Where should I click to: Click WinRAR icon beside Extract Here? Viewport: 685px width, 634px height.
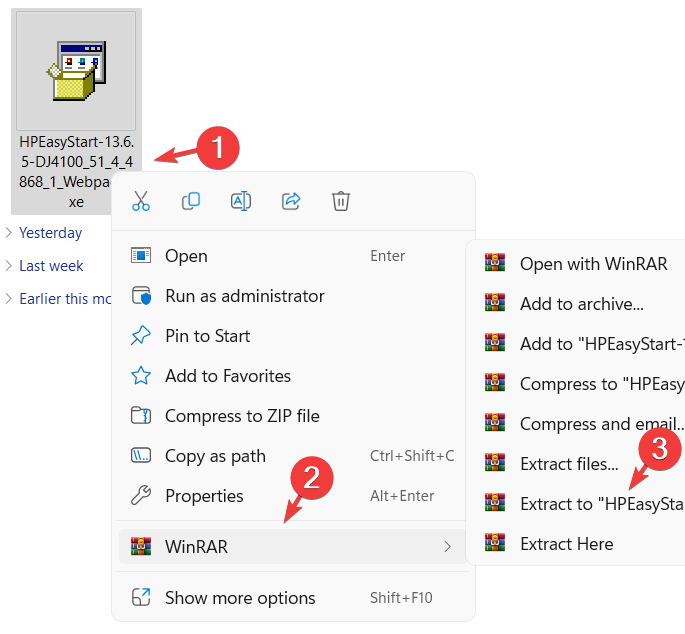pos(495,542)
